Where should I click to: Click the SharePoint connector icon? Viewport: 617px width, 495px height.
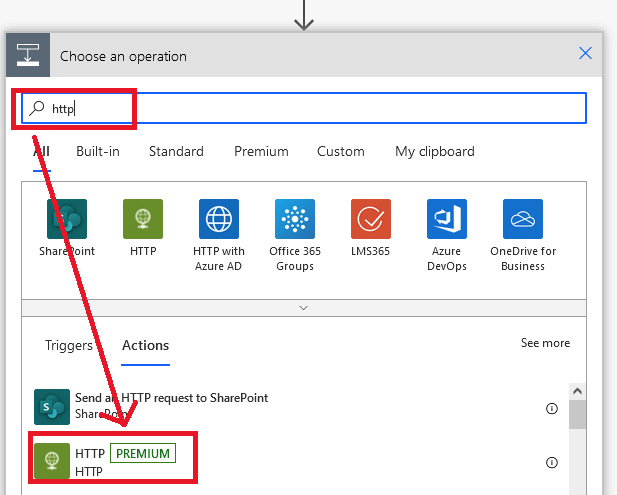67,219
